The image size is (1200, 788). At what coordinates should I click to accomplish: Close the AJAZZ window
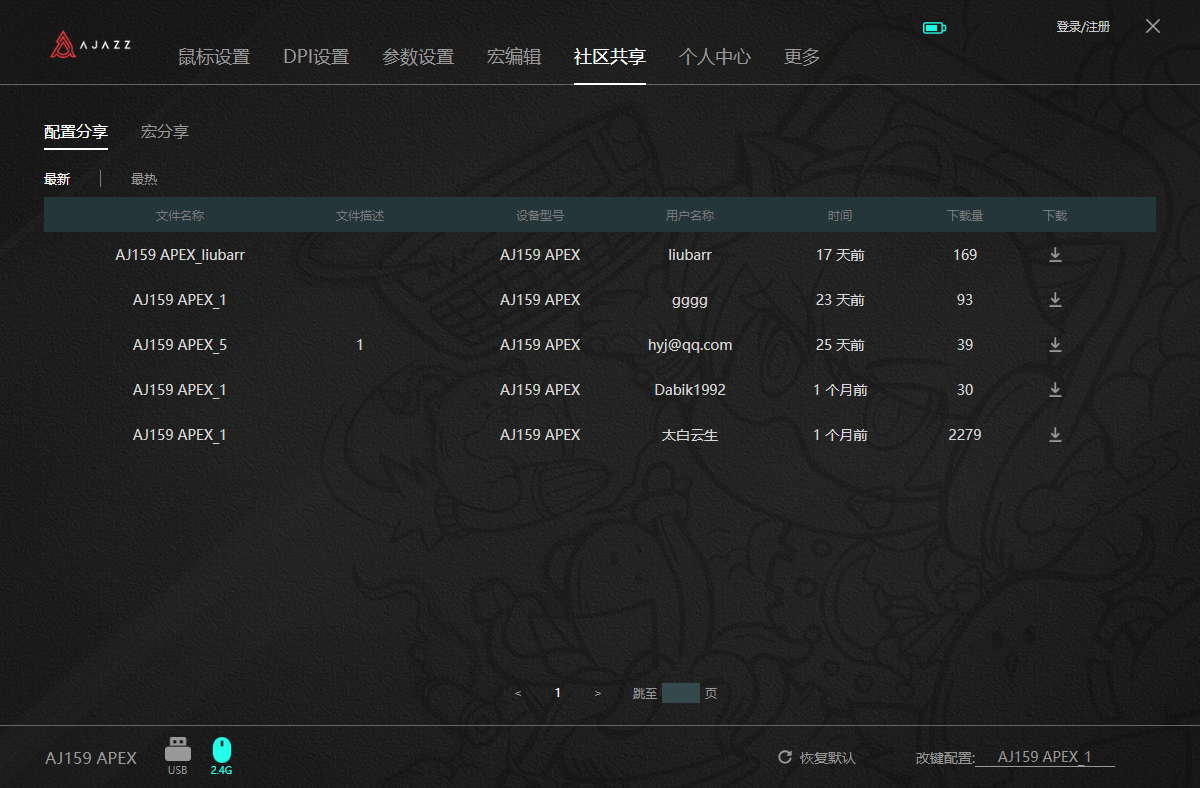pyautogui.click(x=1153, y=27)
